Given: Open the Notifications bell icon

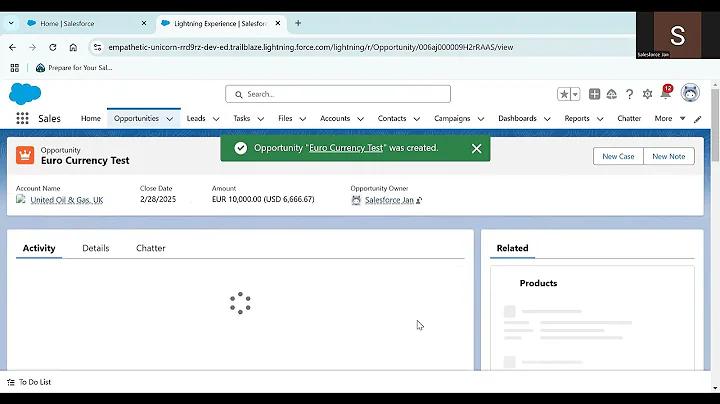Looking at the screenshot, I should (x=666, y=92).
